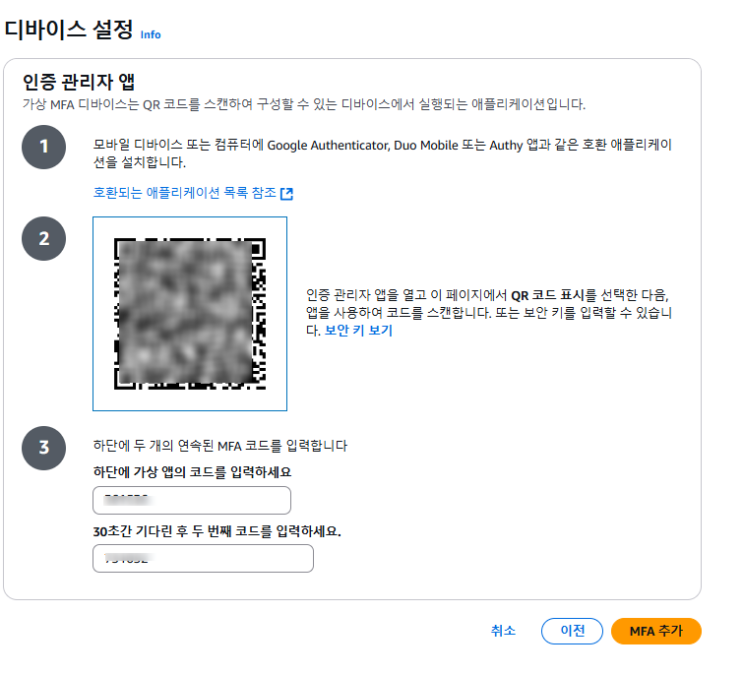
Task: Click the Google Authenticator install instruction text
Action: click(x=380, y=145)
